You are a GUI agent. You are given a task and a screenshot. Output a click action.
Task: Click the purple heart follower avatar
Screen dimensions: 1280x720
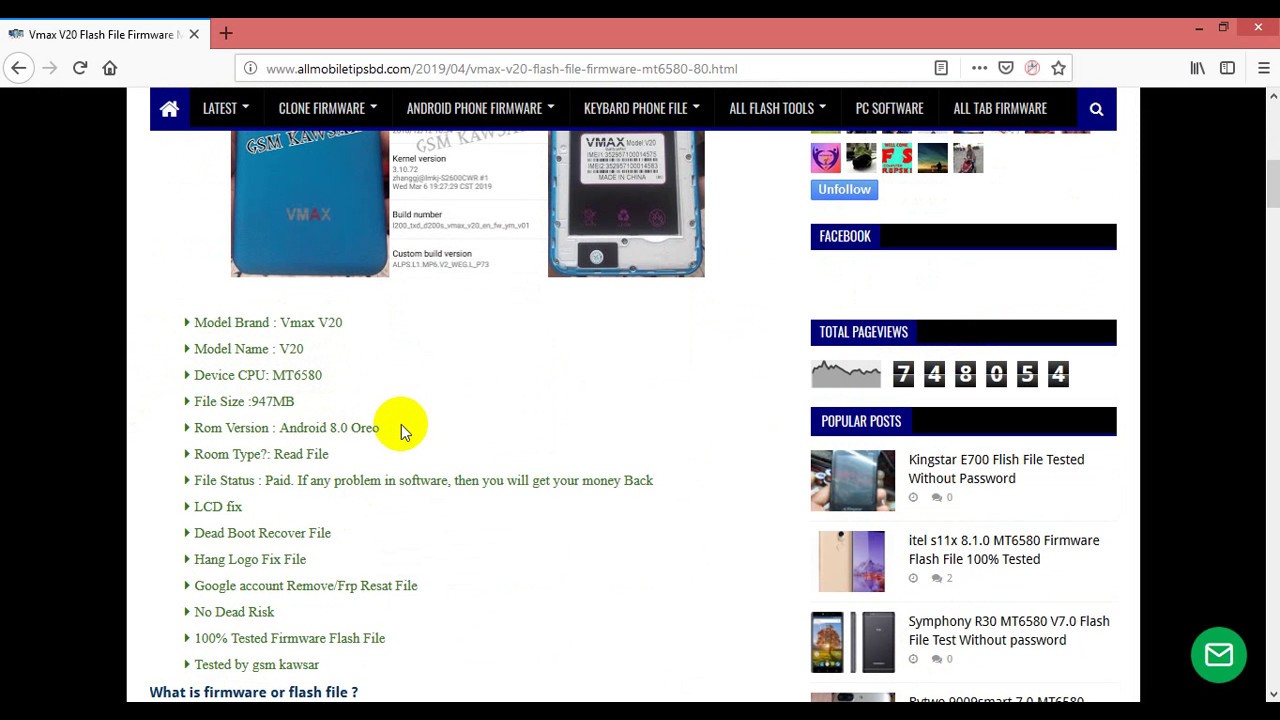tap(826, 157)
